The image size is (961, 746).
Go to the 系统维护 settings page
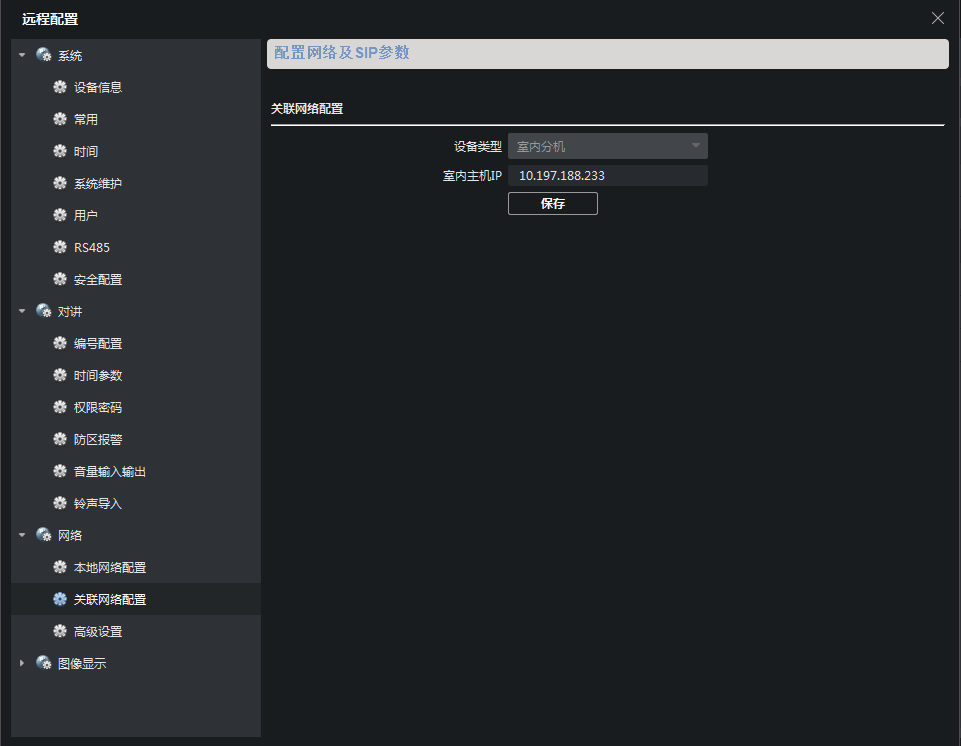click(x=97, y=183)
